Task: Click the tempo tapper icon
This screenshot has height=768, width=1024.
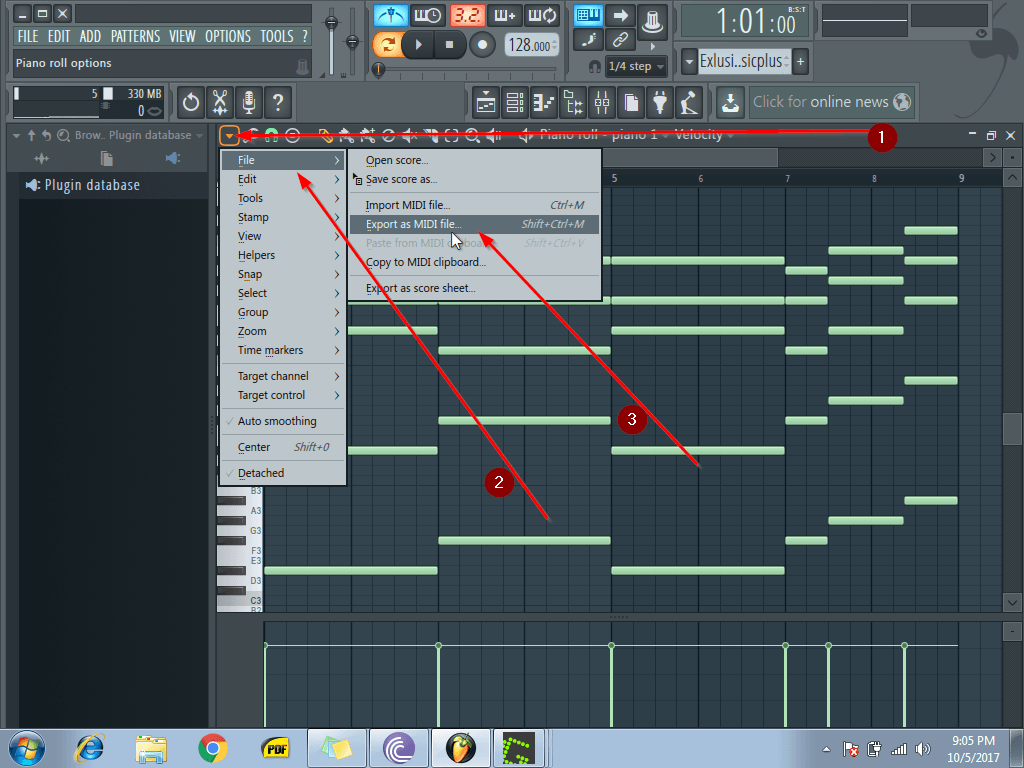Action: click(690, 103)
